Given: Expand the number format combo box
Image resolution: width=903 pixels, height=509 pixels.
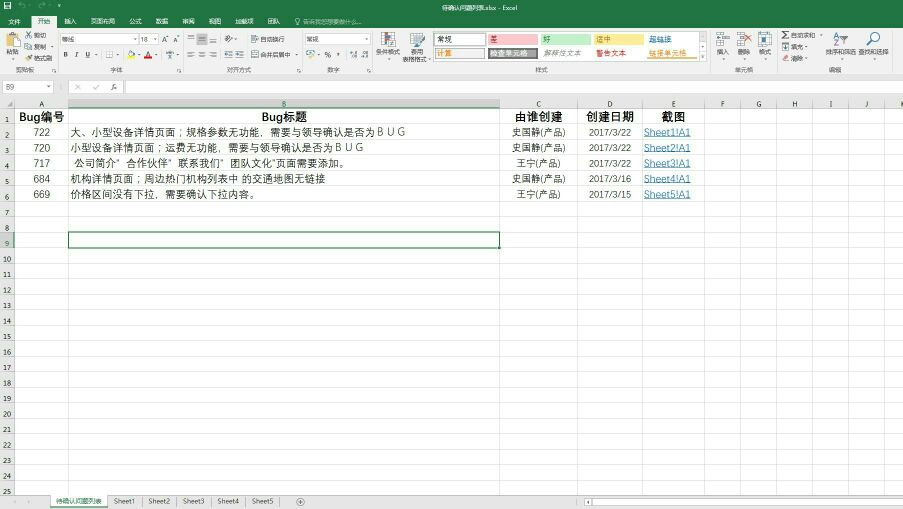Looking at the screenshot, I should (x=366, y=39).
